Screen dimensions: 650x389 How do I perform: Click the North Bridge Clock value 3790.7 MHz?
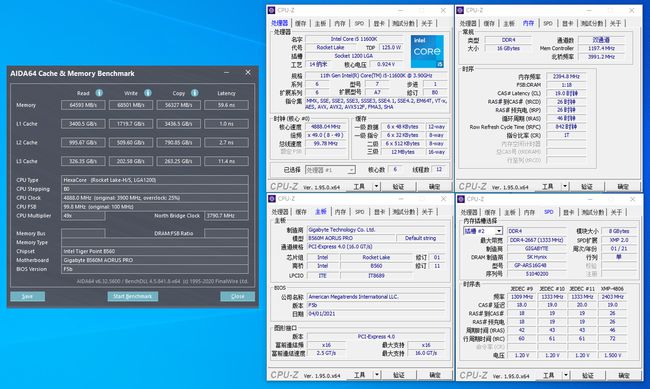tap(226, 216)
